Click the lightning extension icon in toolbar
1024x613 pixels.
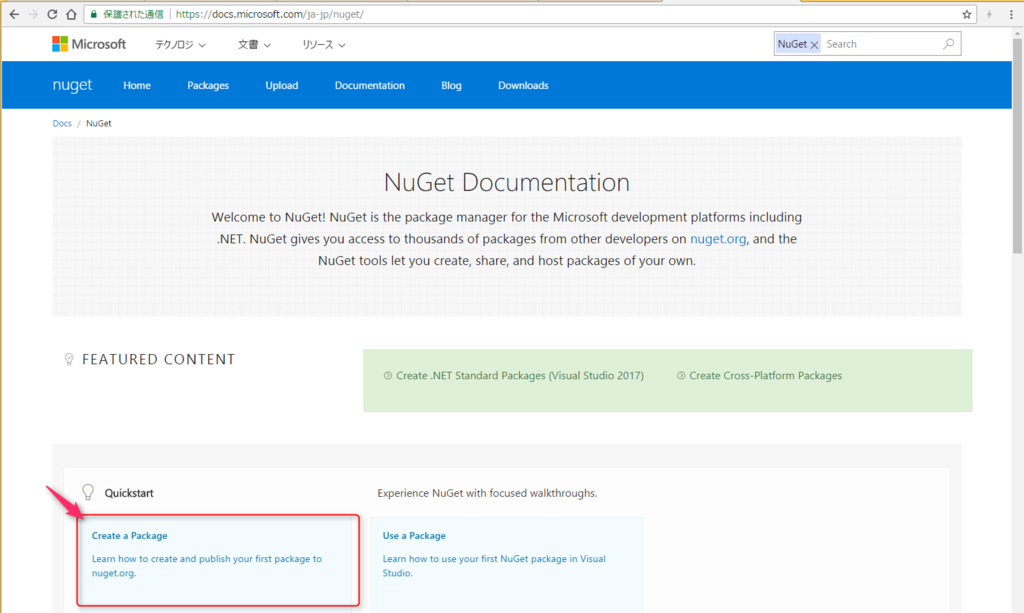[x=989, y=14]
